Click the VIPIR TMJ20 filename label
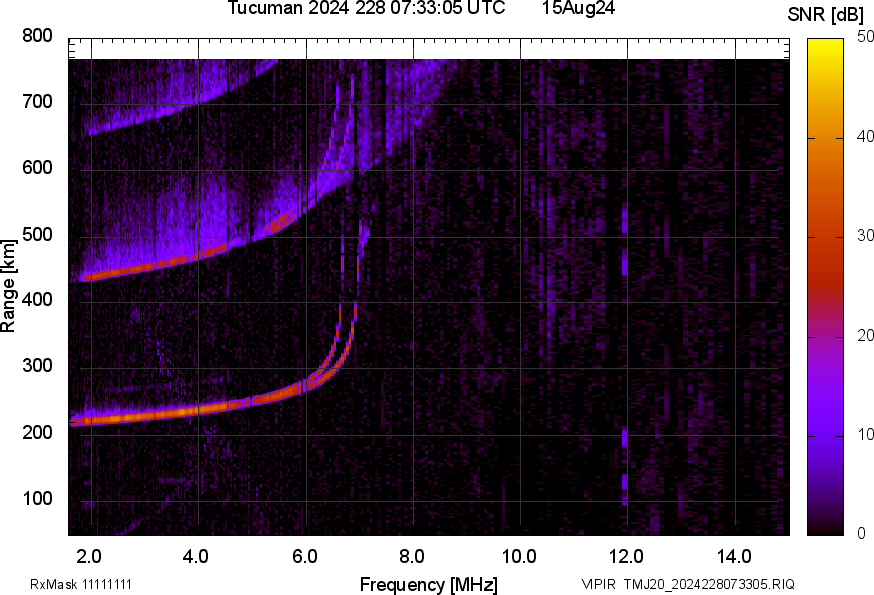Screen dimensions: 874x595 tap(688, 584)
